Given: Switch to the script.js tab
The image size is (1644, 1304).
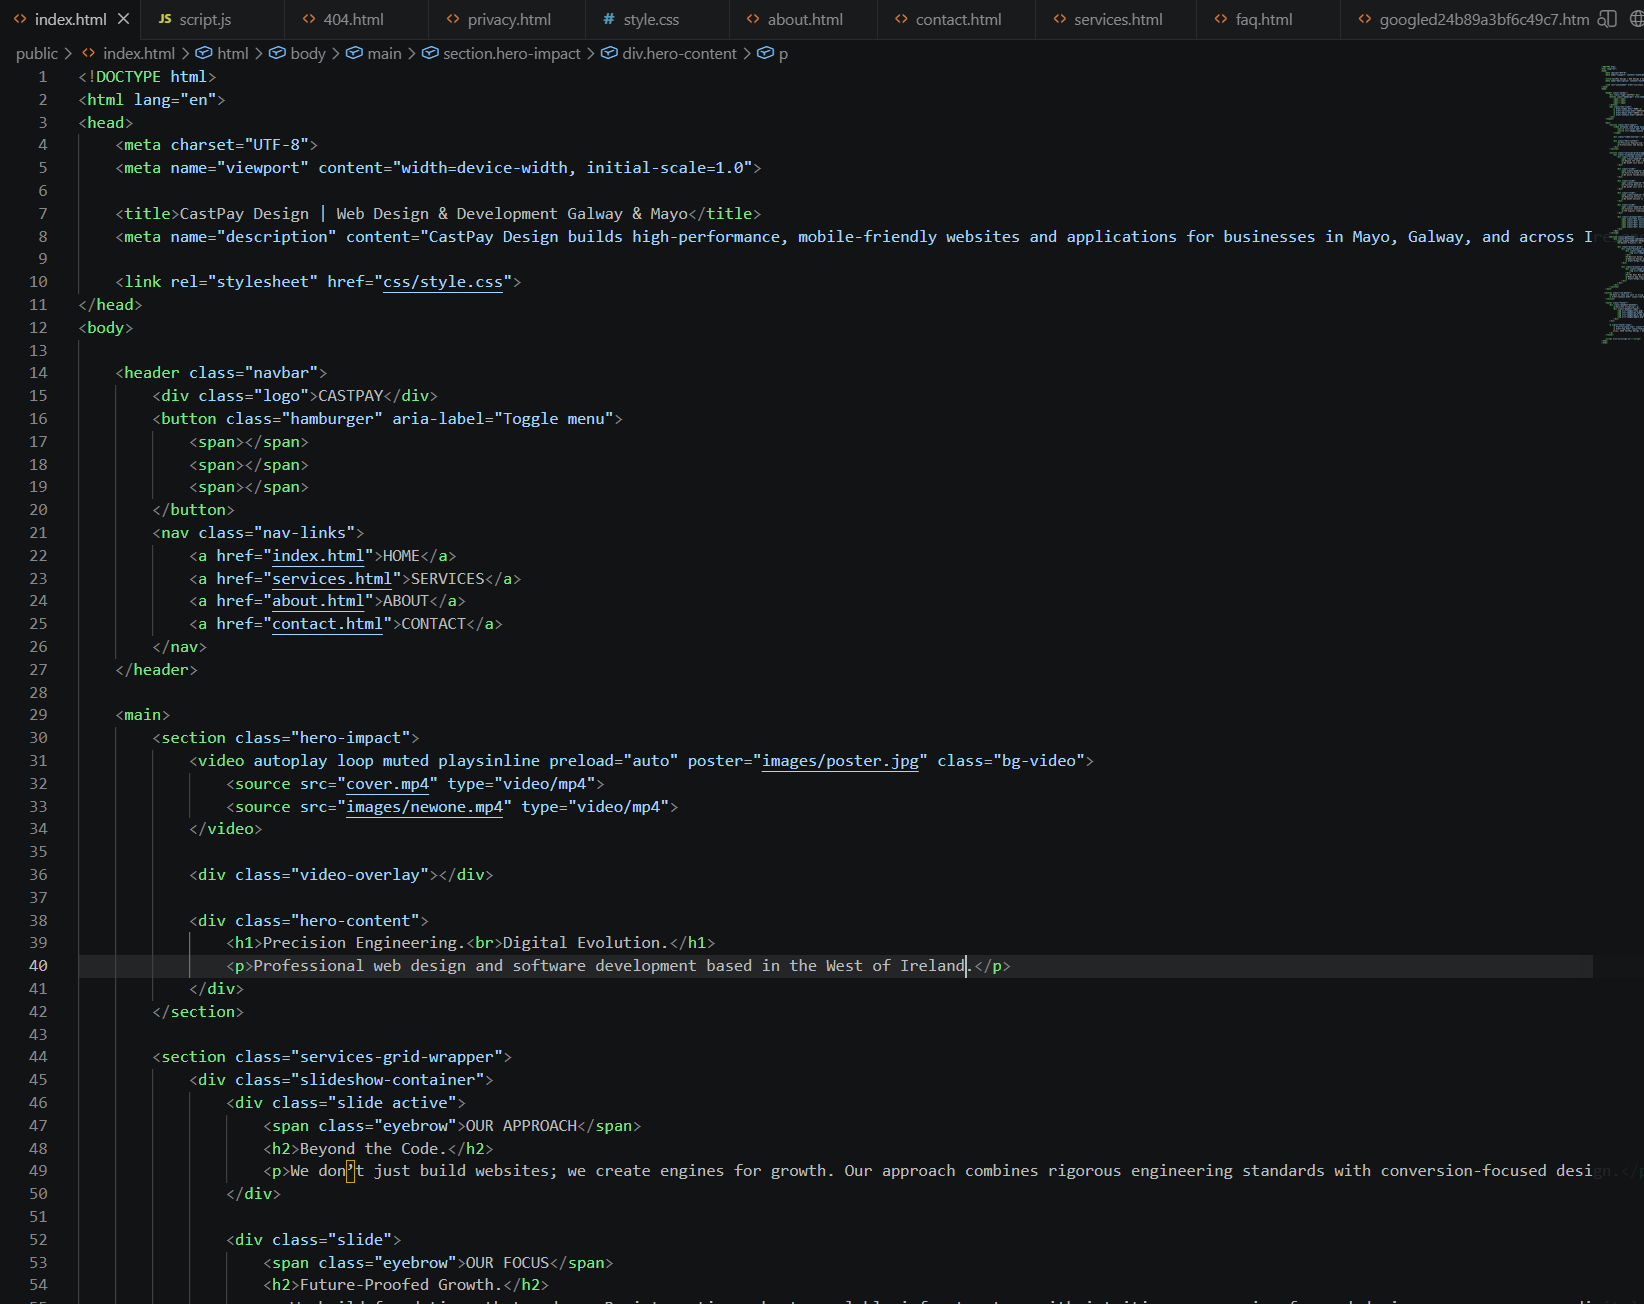Looking at the screenshot, I should [213, 19].
